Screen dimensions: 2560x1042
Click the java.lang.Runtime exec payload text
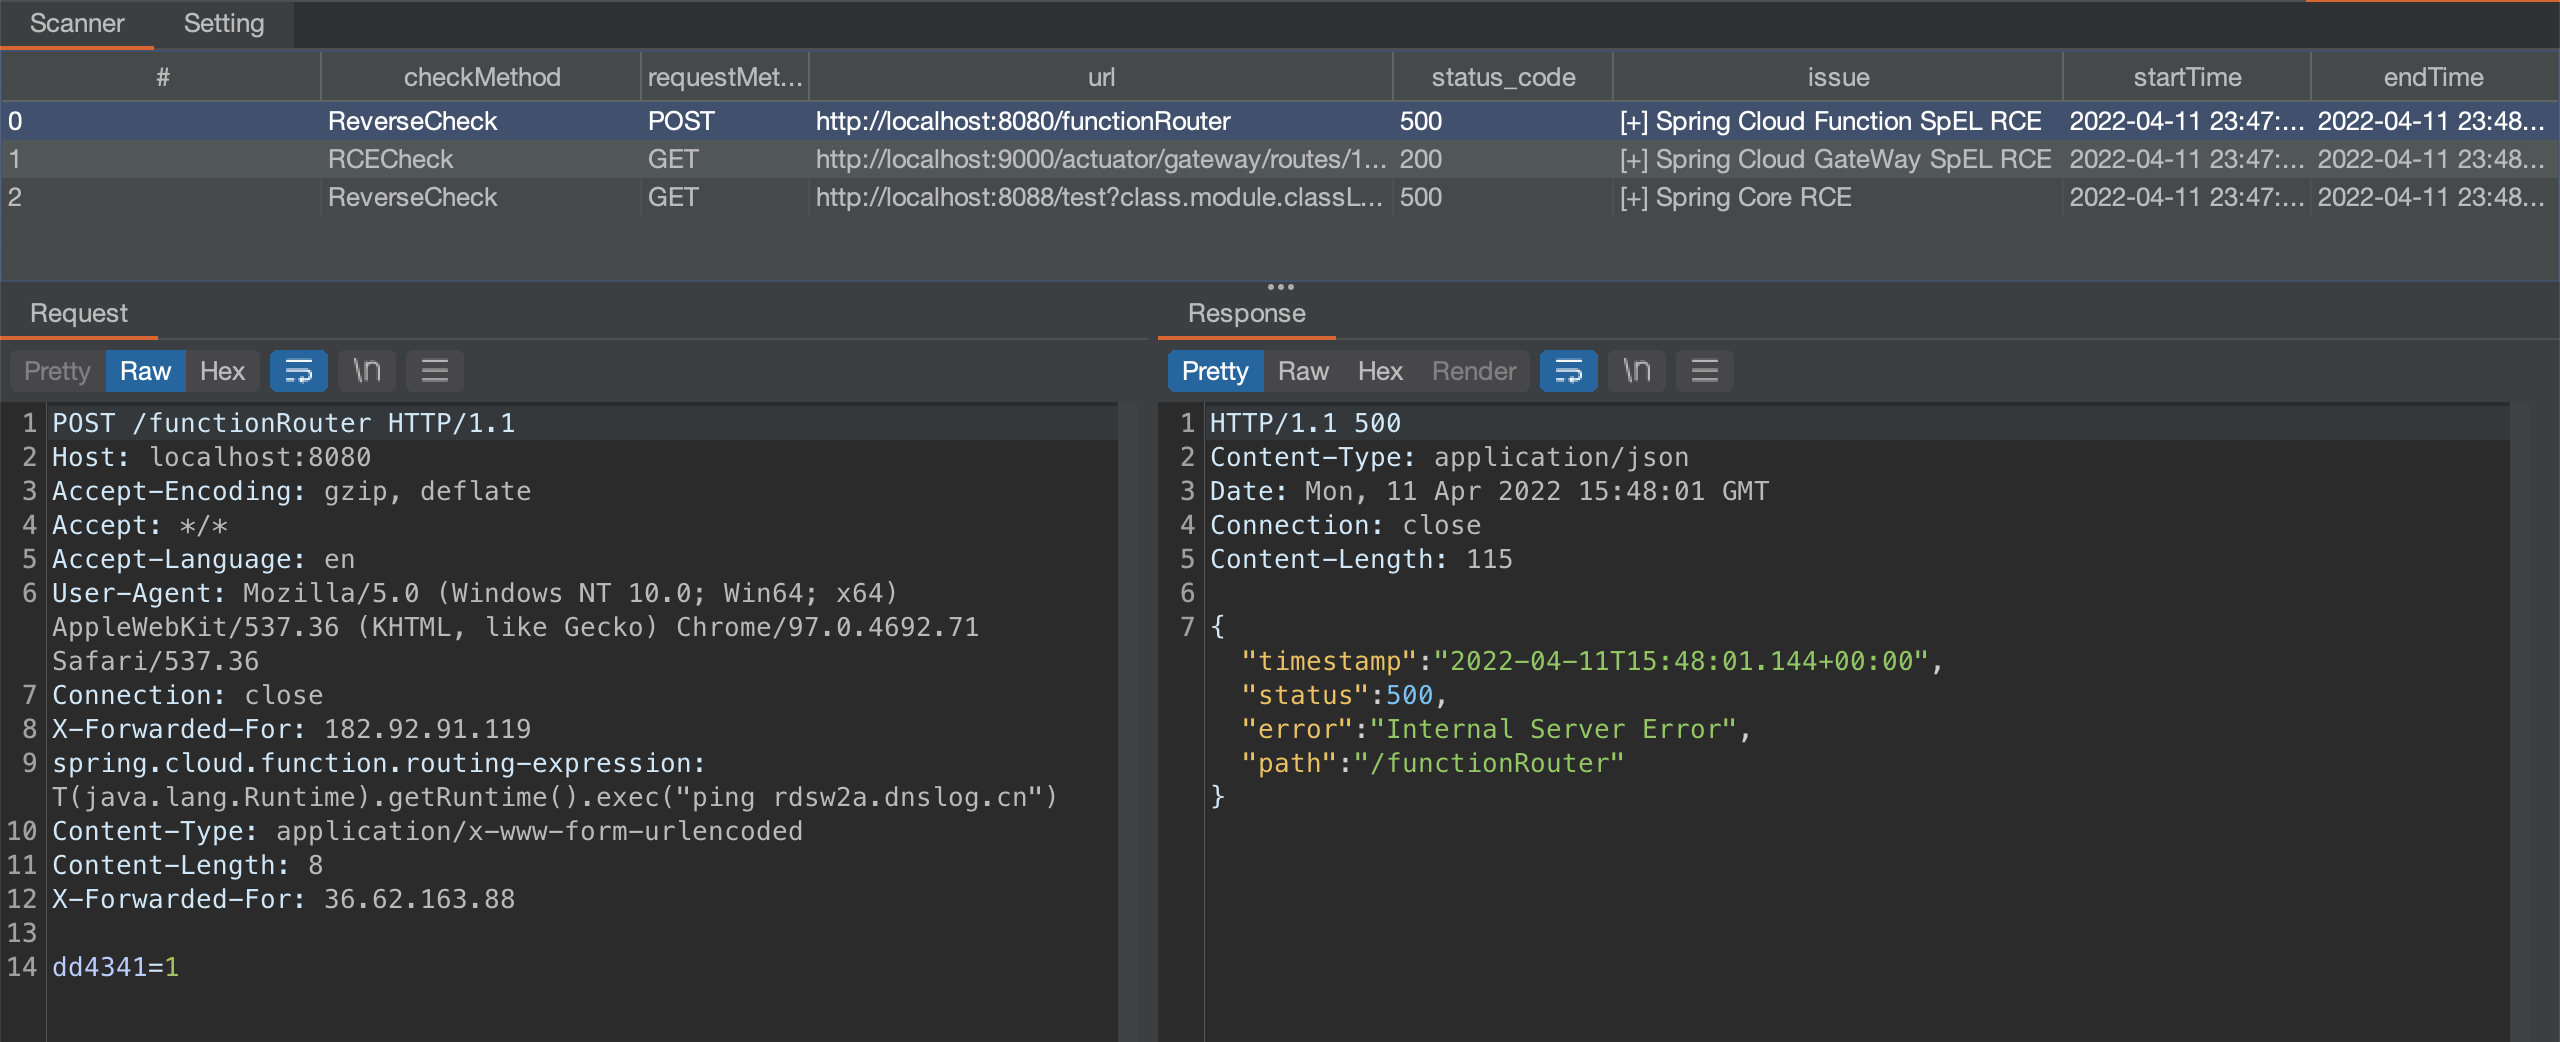click(x=555, y=797)
